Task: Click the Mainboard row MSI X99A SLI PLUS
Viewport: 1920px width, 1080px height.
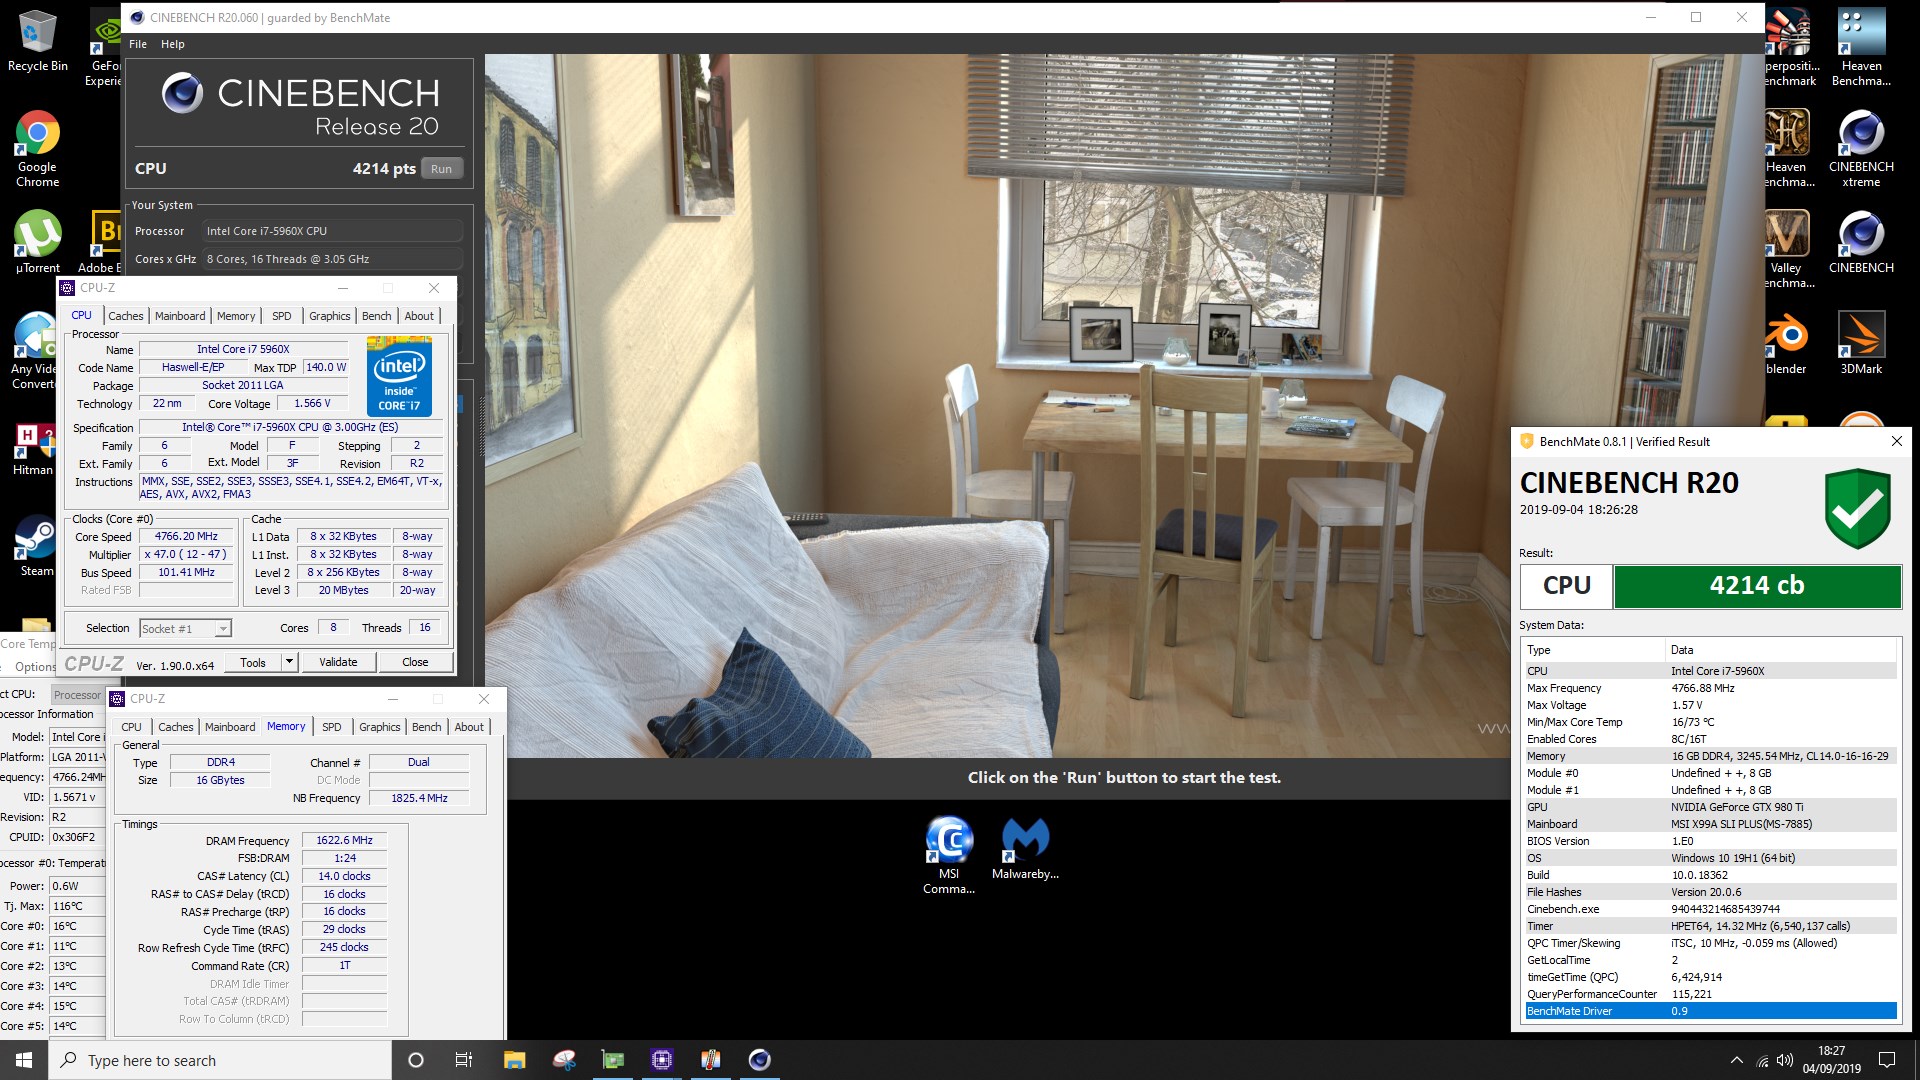Action: 1710,824
